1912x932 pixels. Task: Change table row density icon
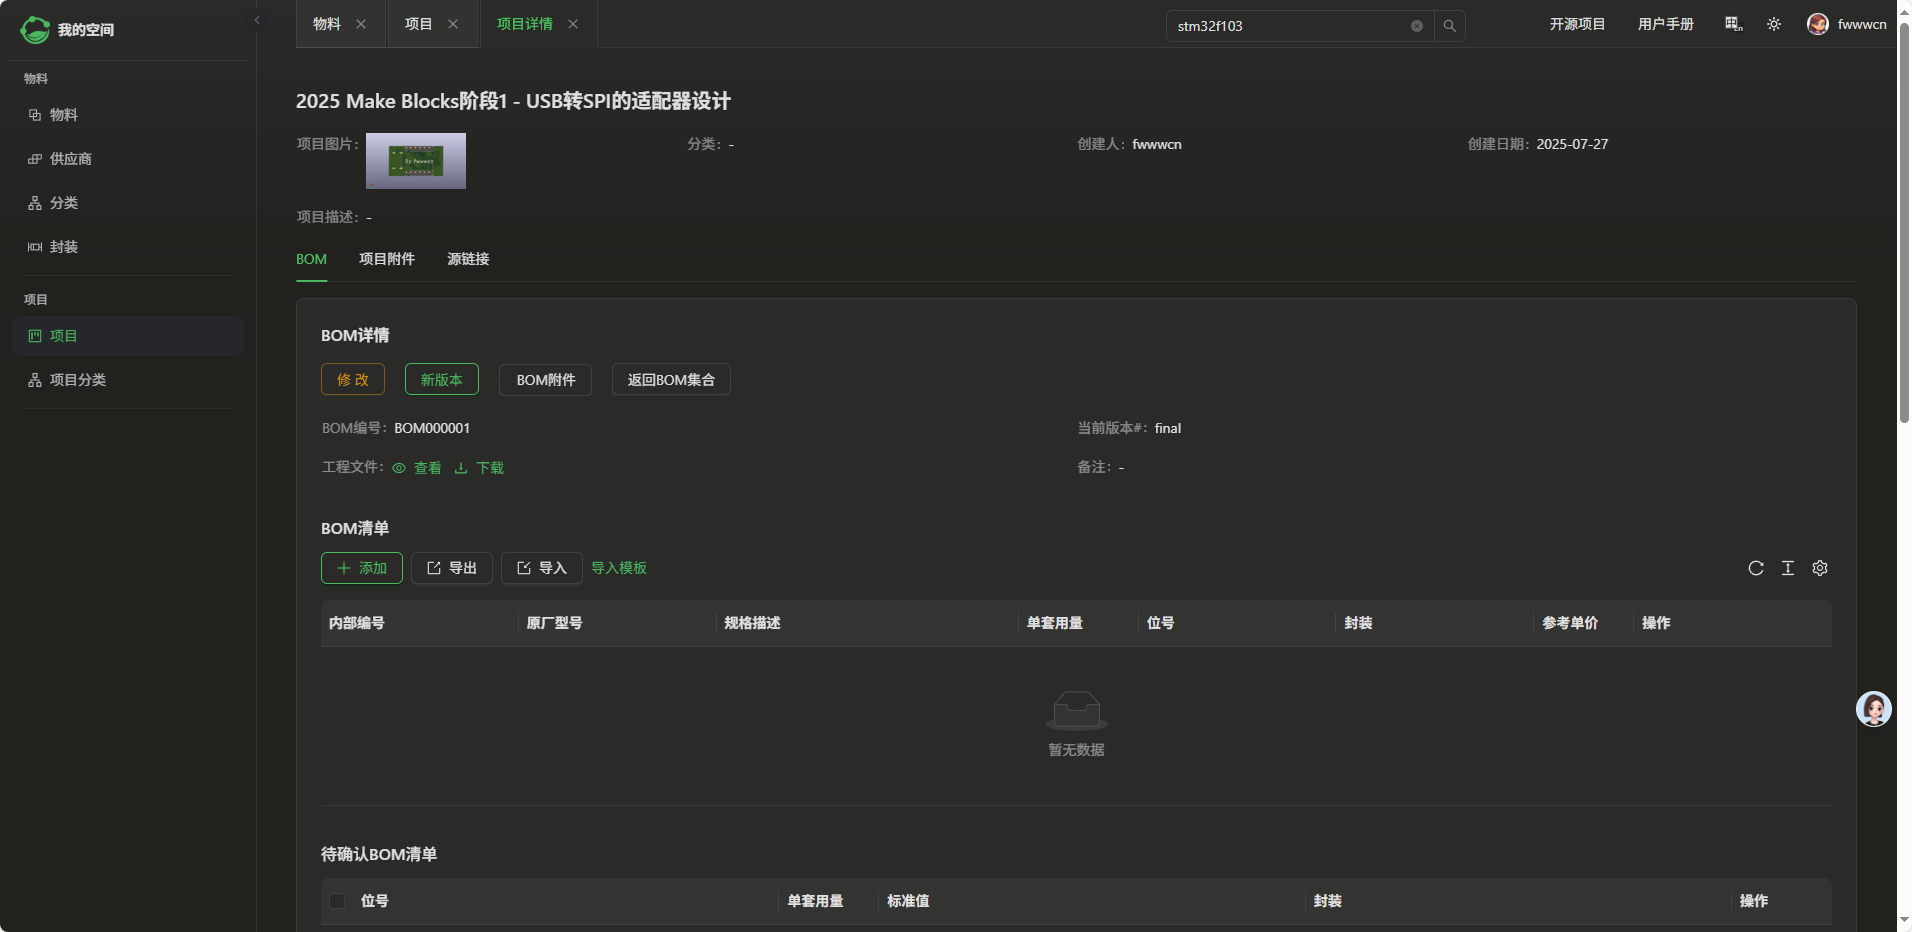pyautogui.click(x=1788, y=568)
